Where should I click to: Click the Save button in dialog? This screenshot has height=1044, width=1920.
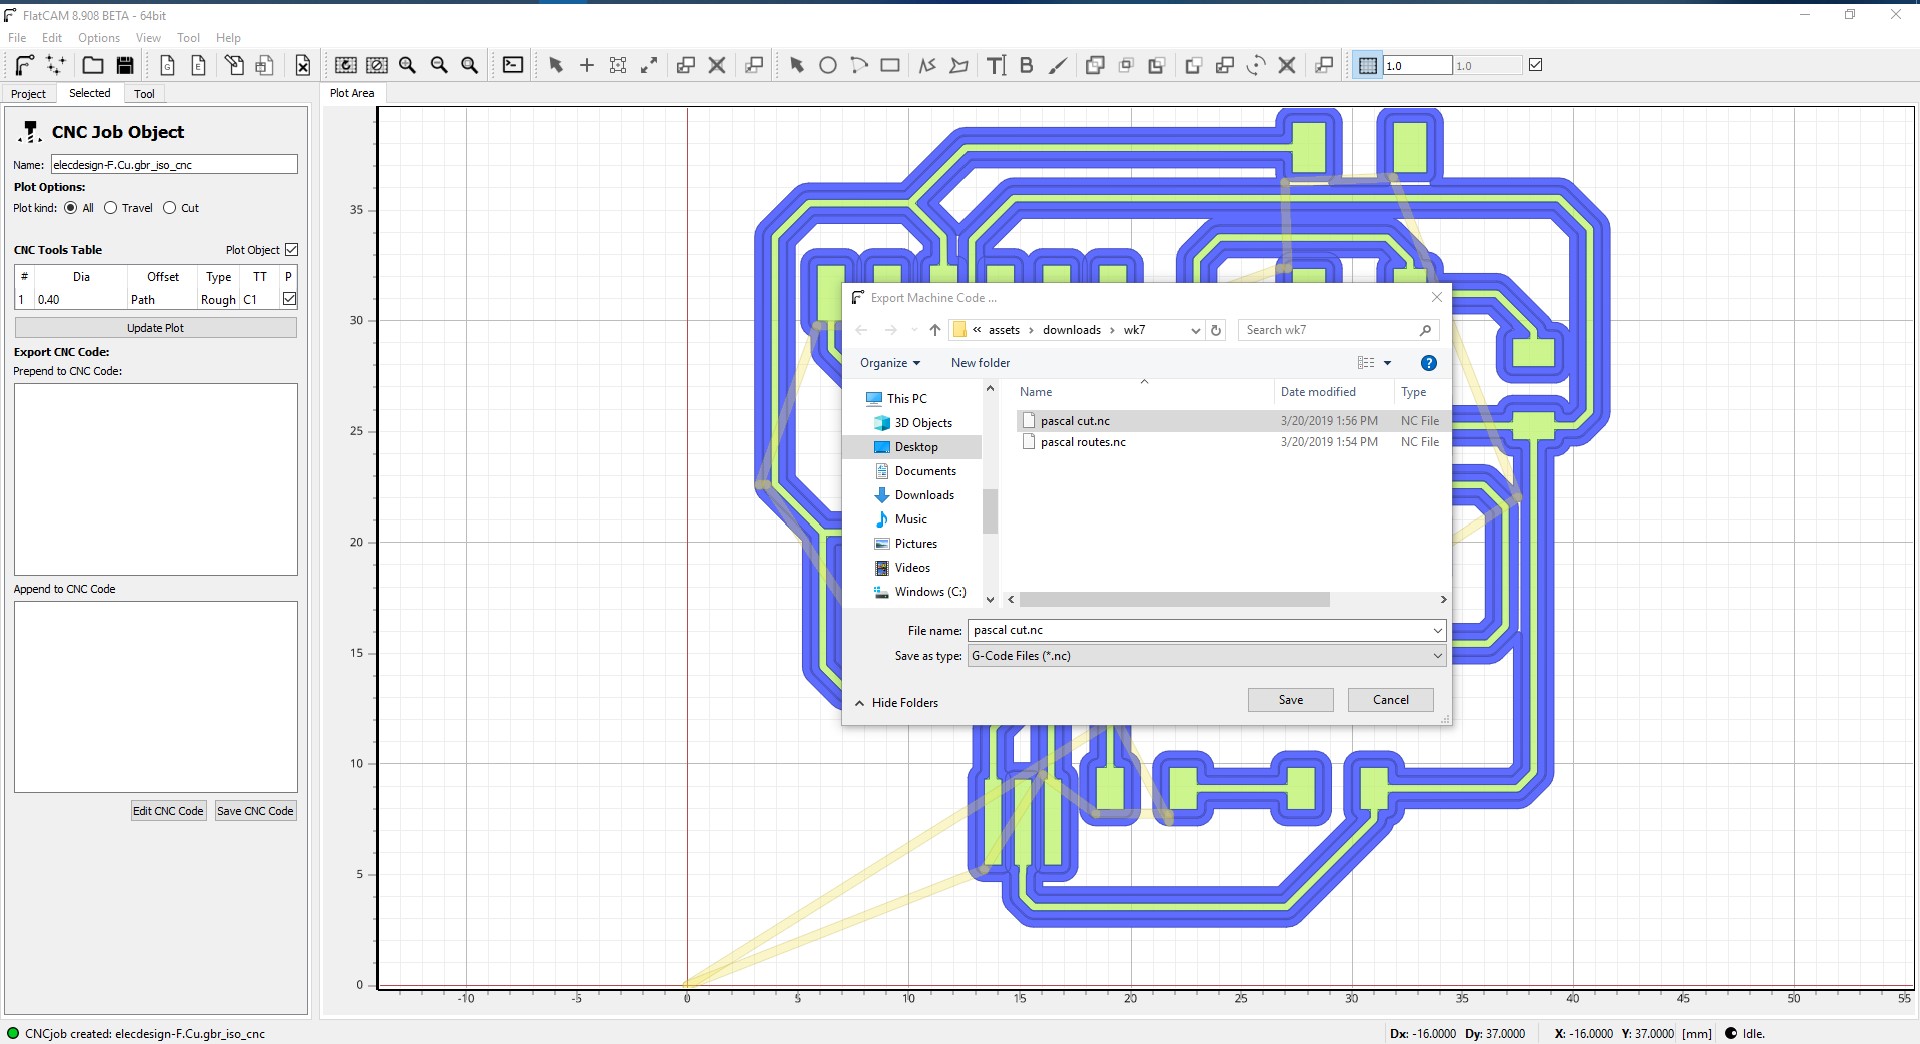pos(1290,700)
